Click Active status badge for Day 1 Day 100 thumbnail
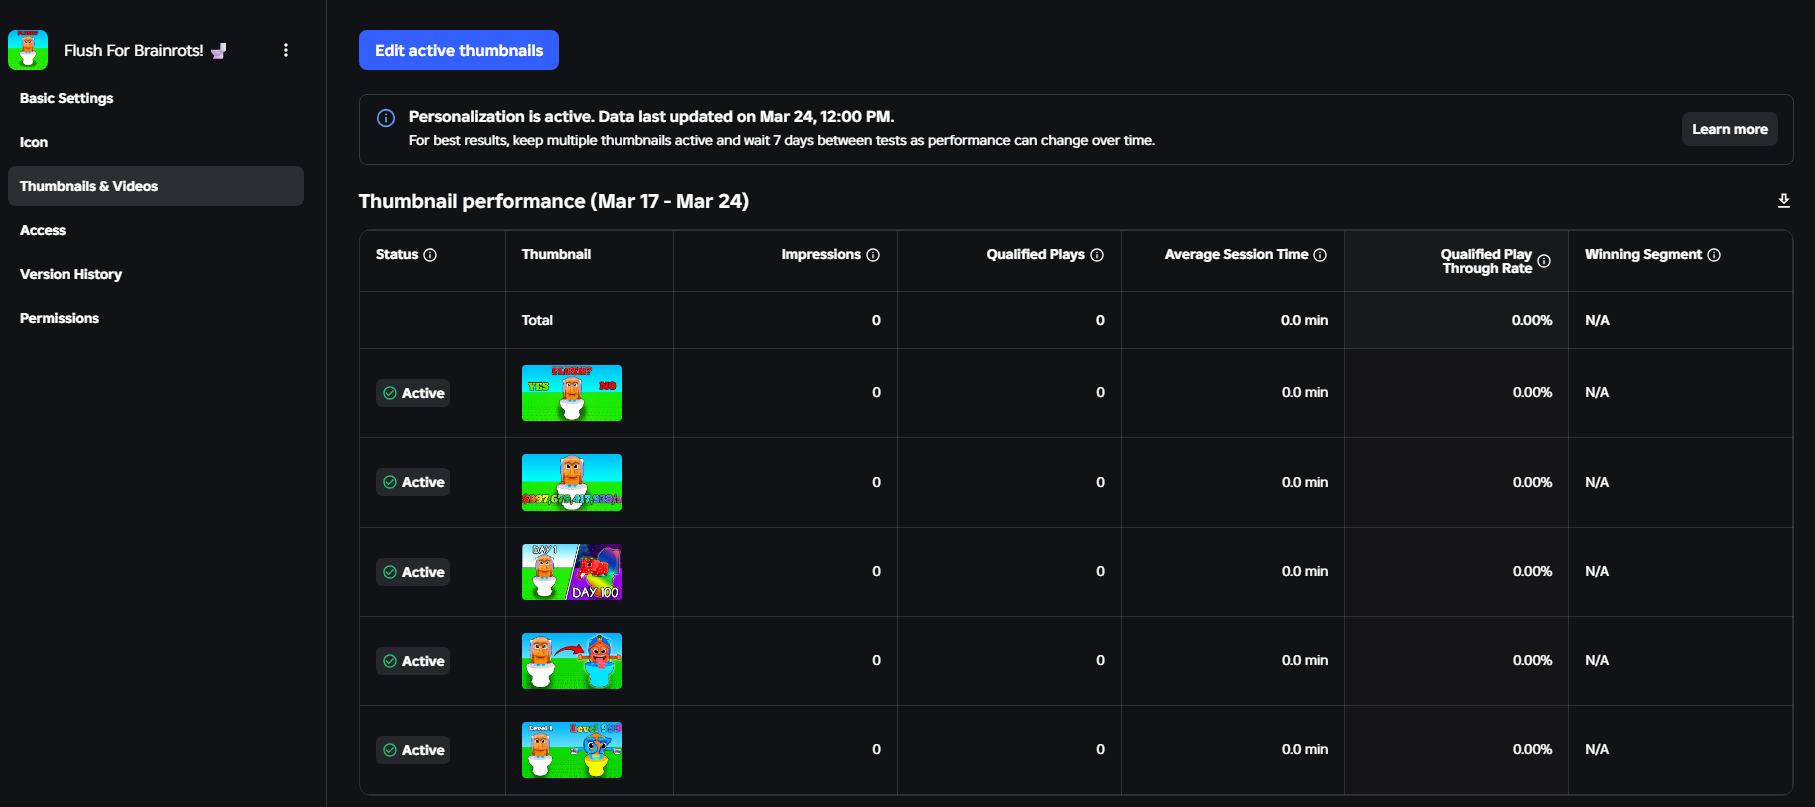 click(x=413, y=572)
